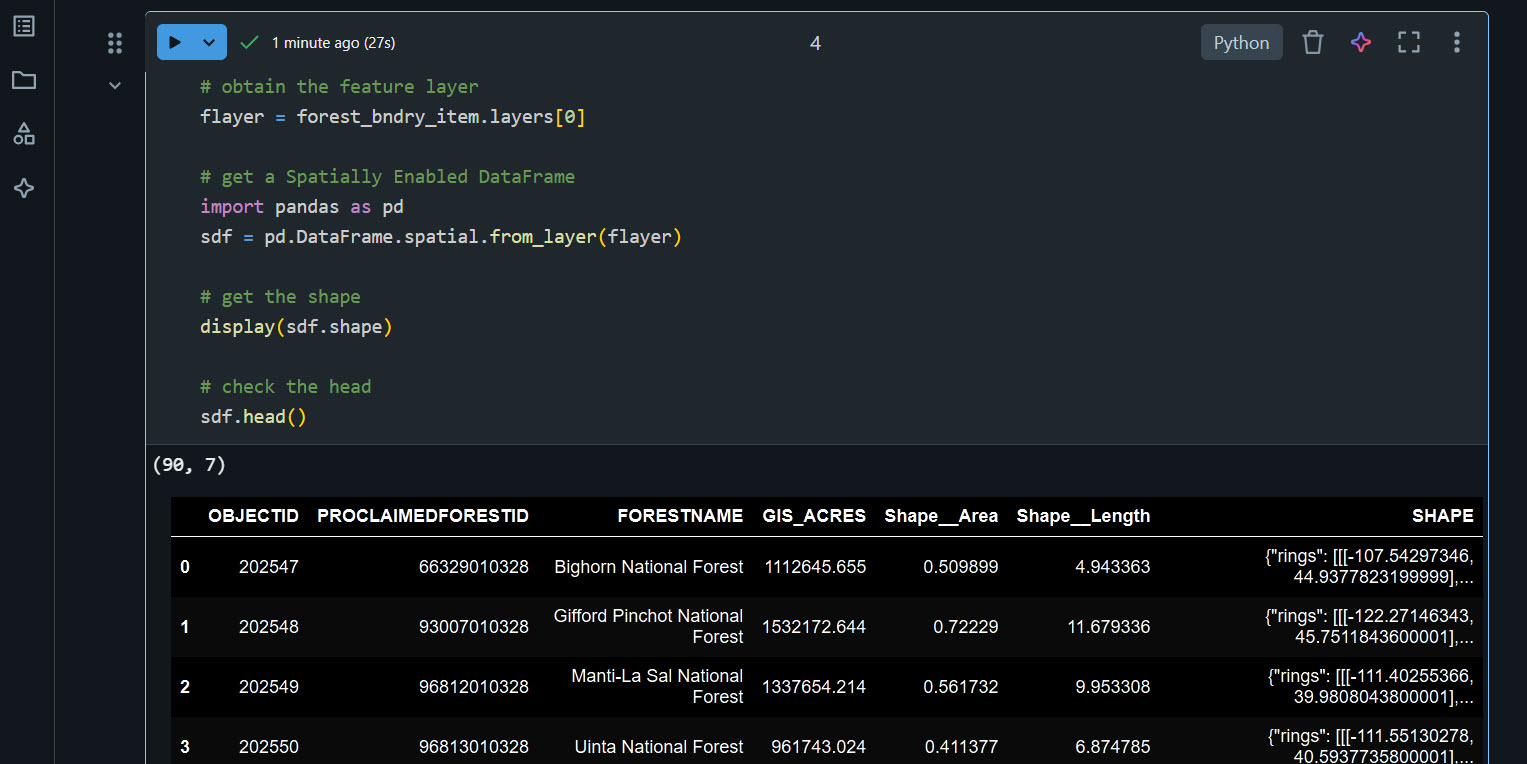Click the FORESTNAME column header
The width and height of the screenshot is (1527, 764).
[x=680, y=516]
